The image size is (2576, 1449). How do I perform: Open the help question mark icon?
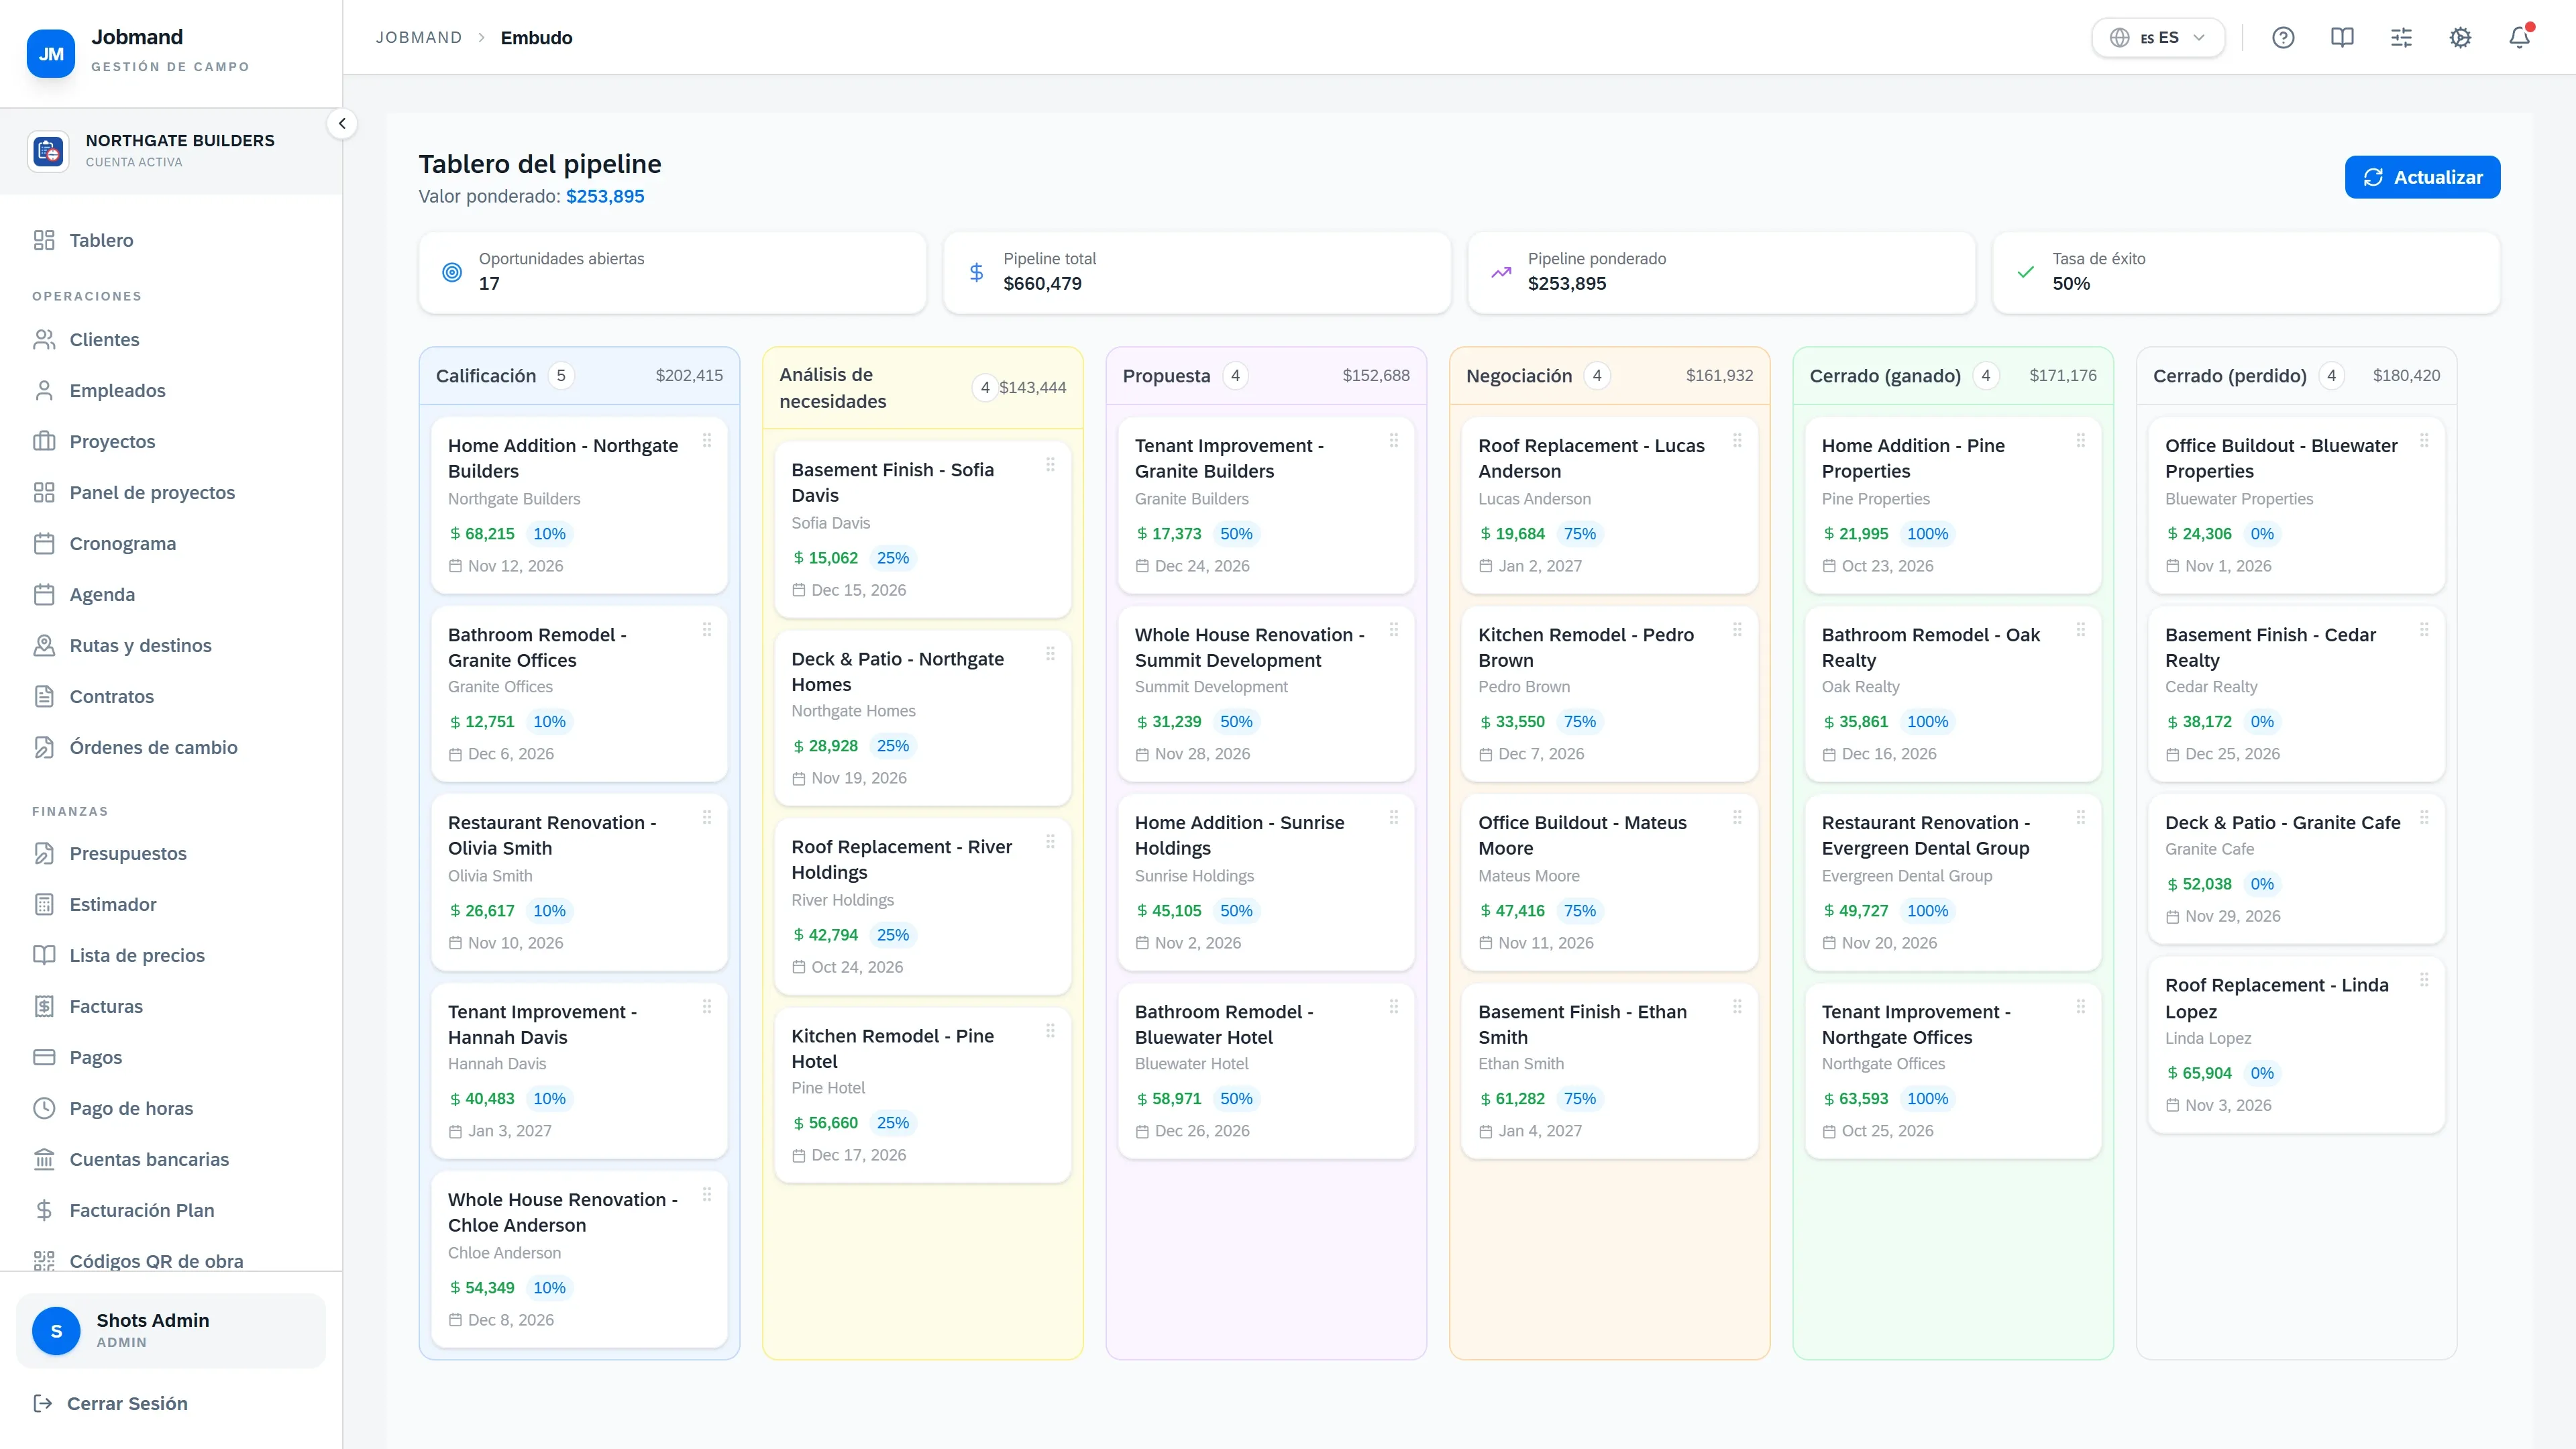2282,38
